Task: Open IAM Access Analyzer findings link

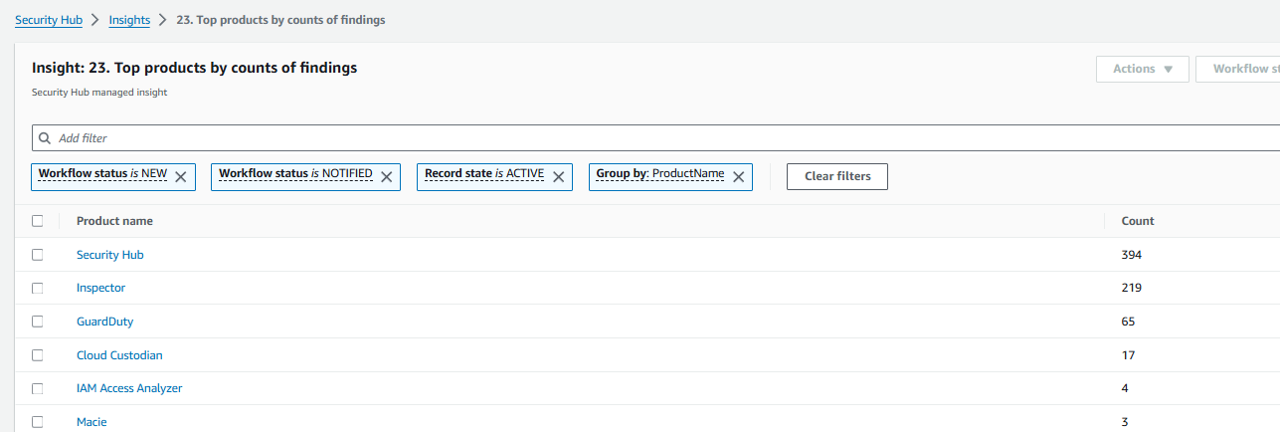Action: click(129, 388)
